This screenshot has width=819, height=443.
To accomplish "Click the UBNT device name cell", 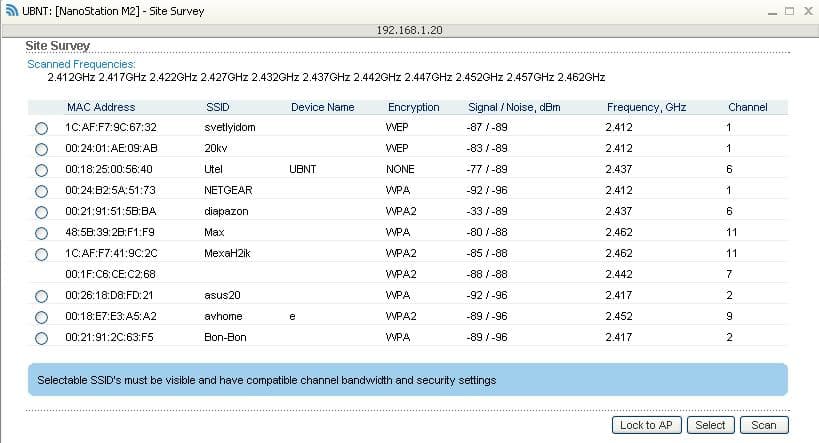I will coord(302,169).
